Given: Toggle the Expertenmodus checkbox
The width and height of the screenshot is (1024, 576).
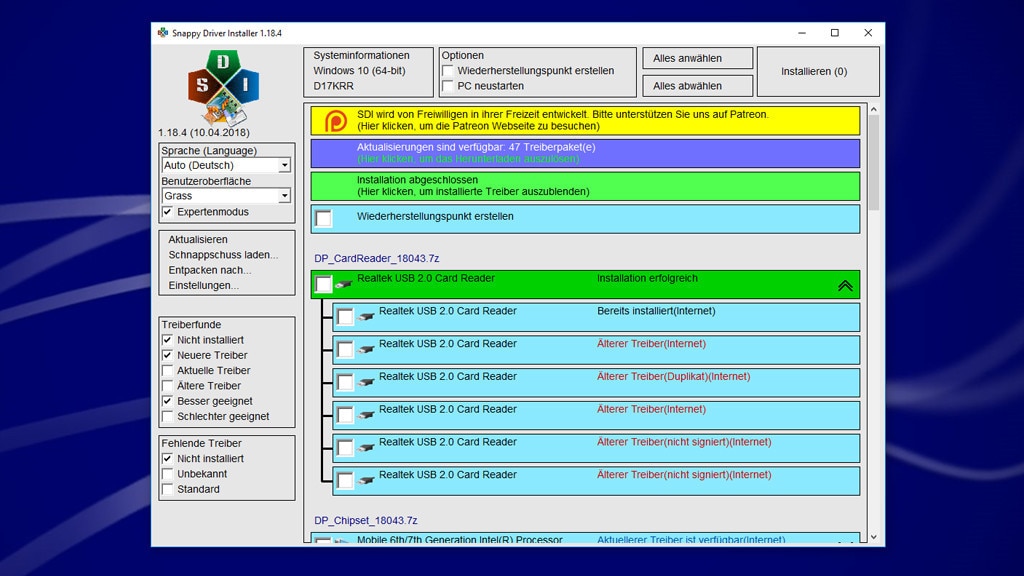Looking at the screenshot, I should [168, 212].
